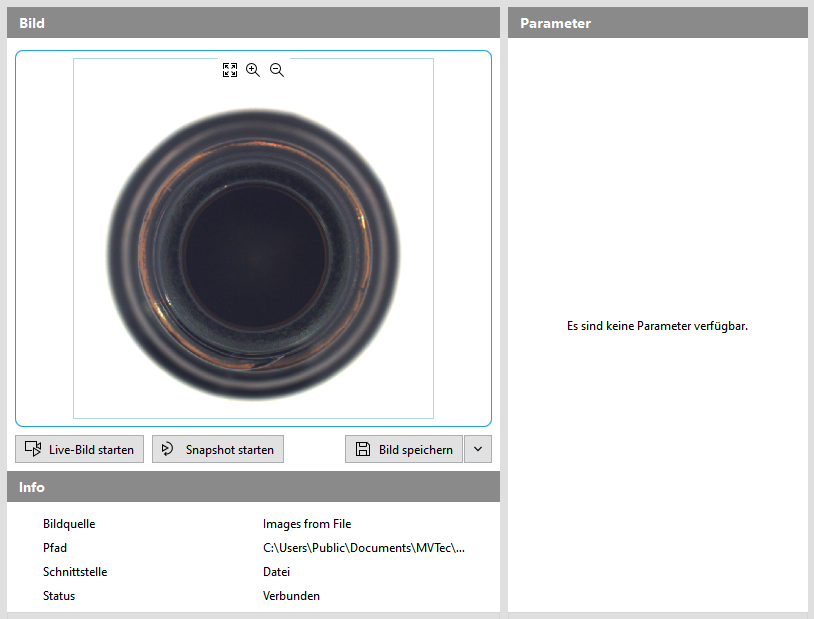Save the image with Bild speichern
The image size is (814, 619).
click(x=404, y=449)
